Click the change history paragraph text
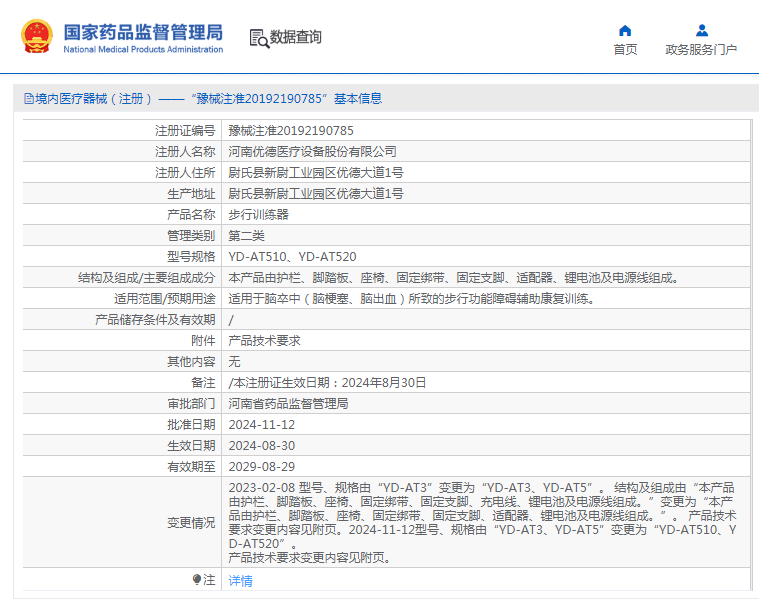The image size is (759, 600). click(x=482, y=523)
